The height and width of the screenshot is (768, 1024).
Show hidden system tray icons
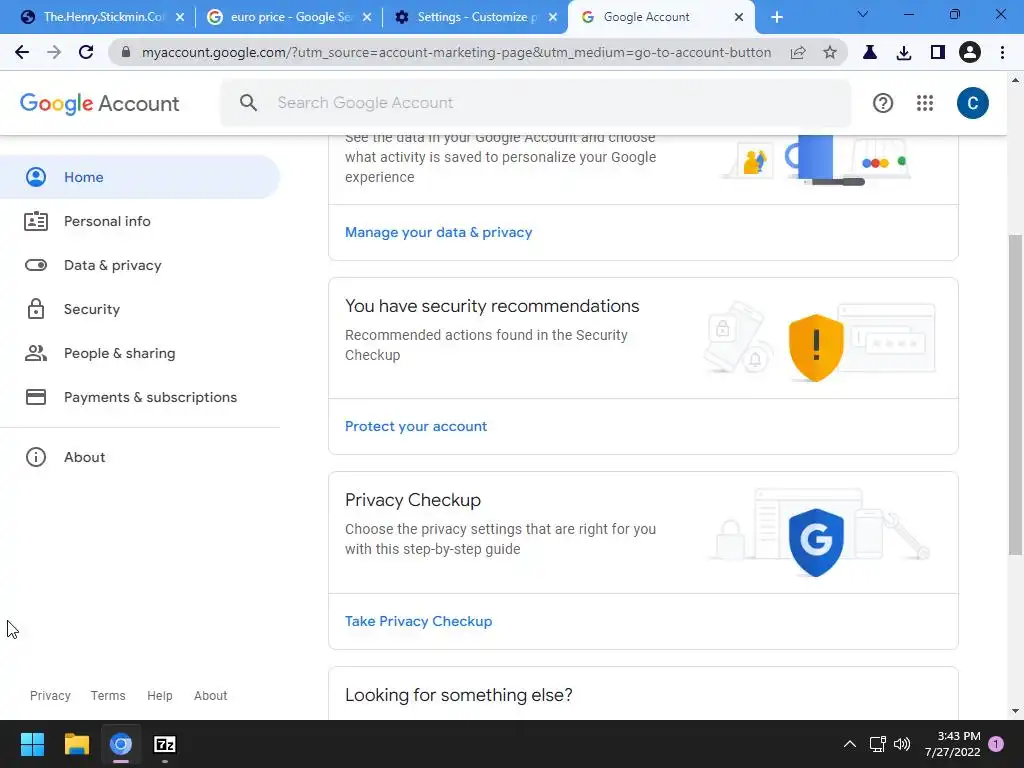pyautogui.click(x=850, y=744)
